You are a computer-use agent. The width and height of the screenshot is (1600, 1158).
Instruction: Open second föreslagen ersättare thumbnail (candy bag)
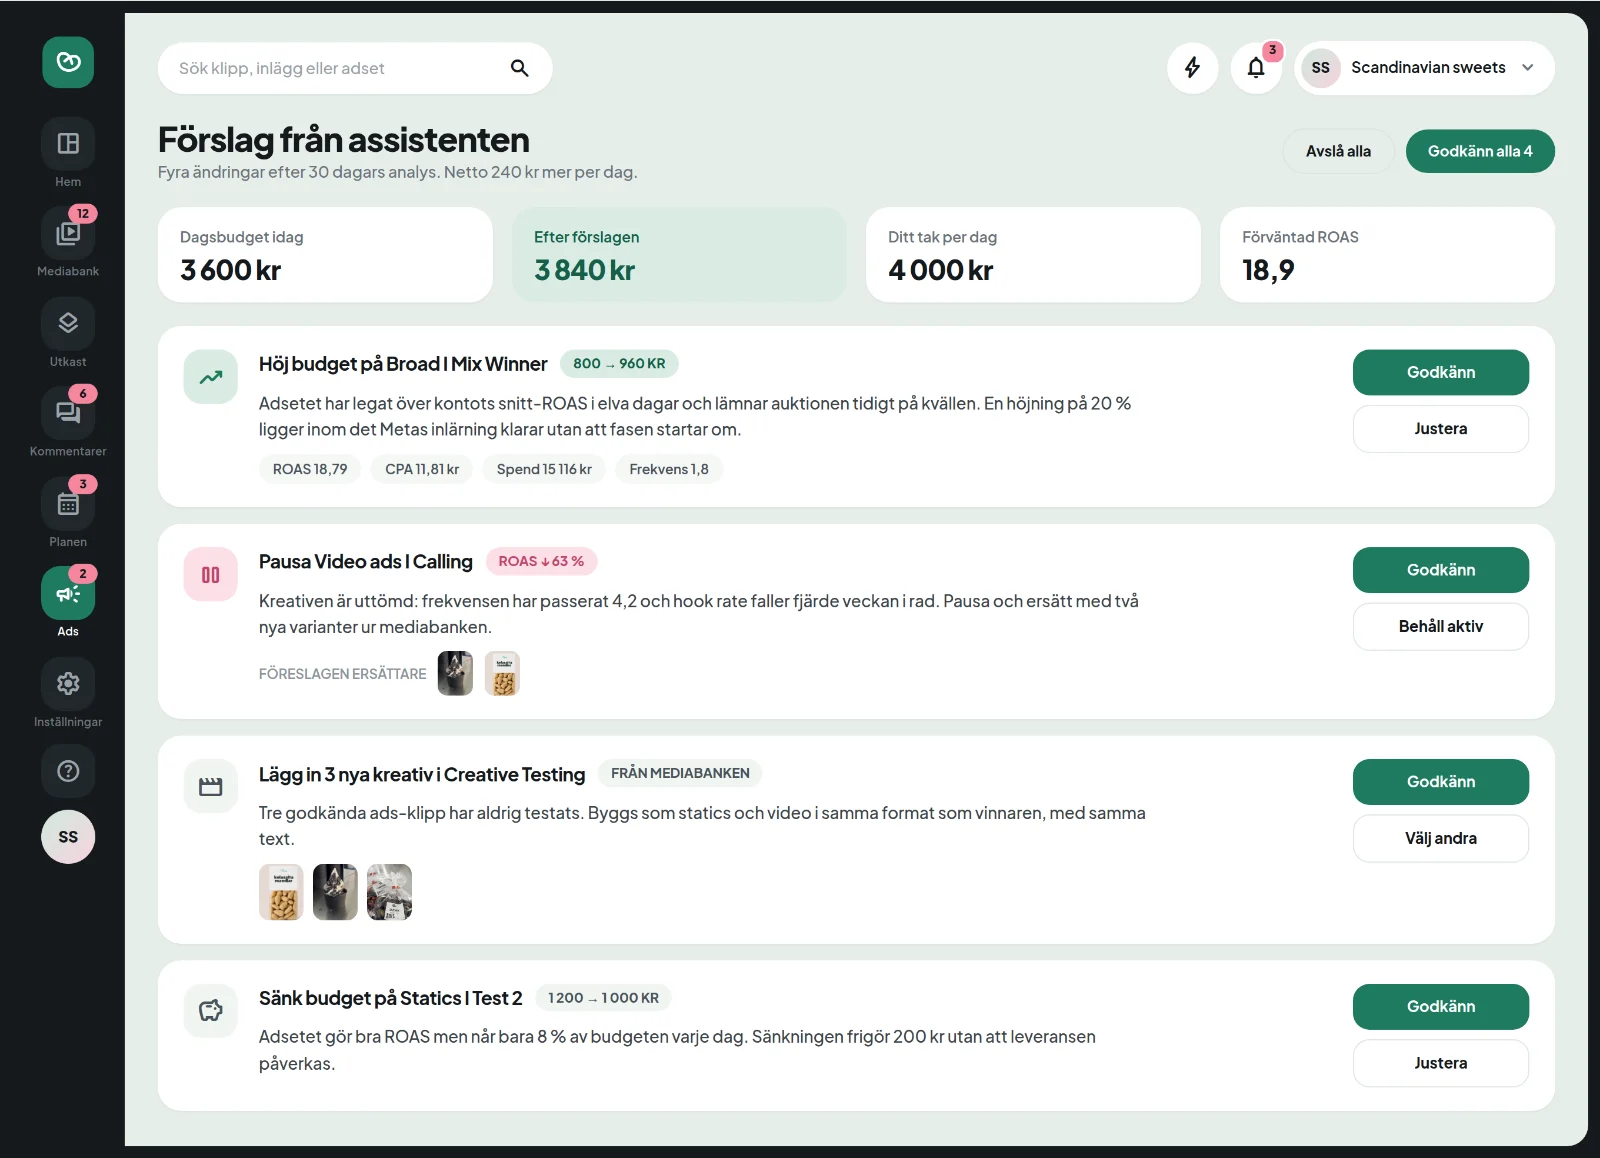click(503, 674)
